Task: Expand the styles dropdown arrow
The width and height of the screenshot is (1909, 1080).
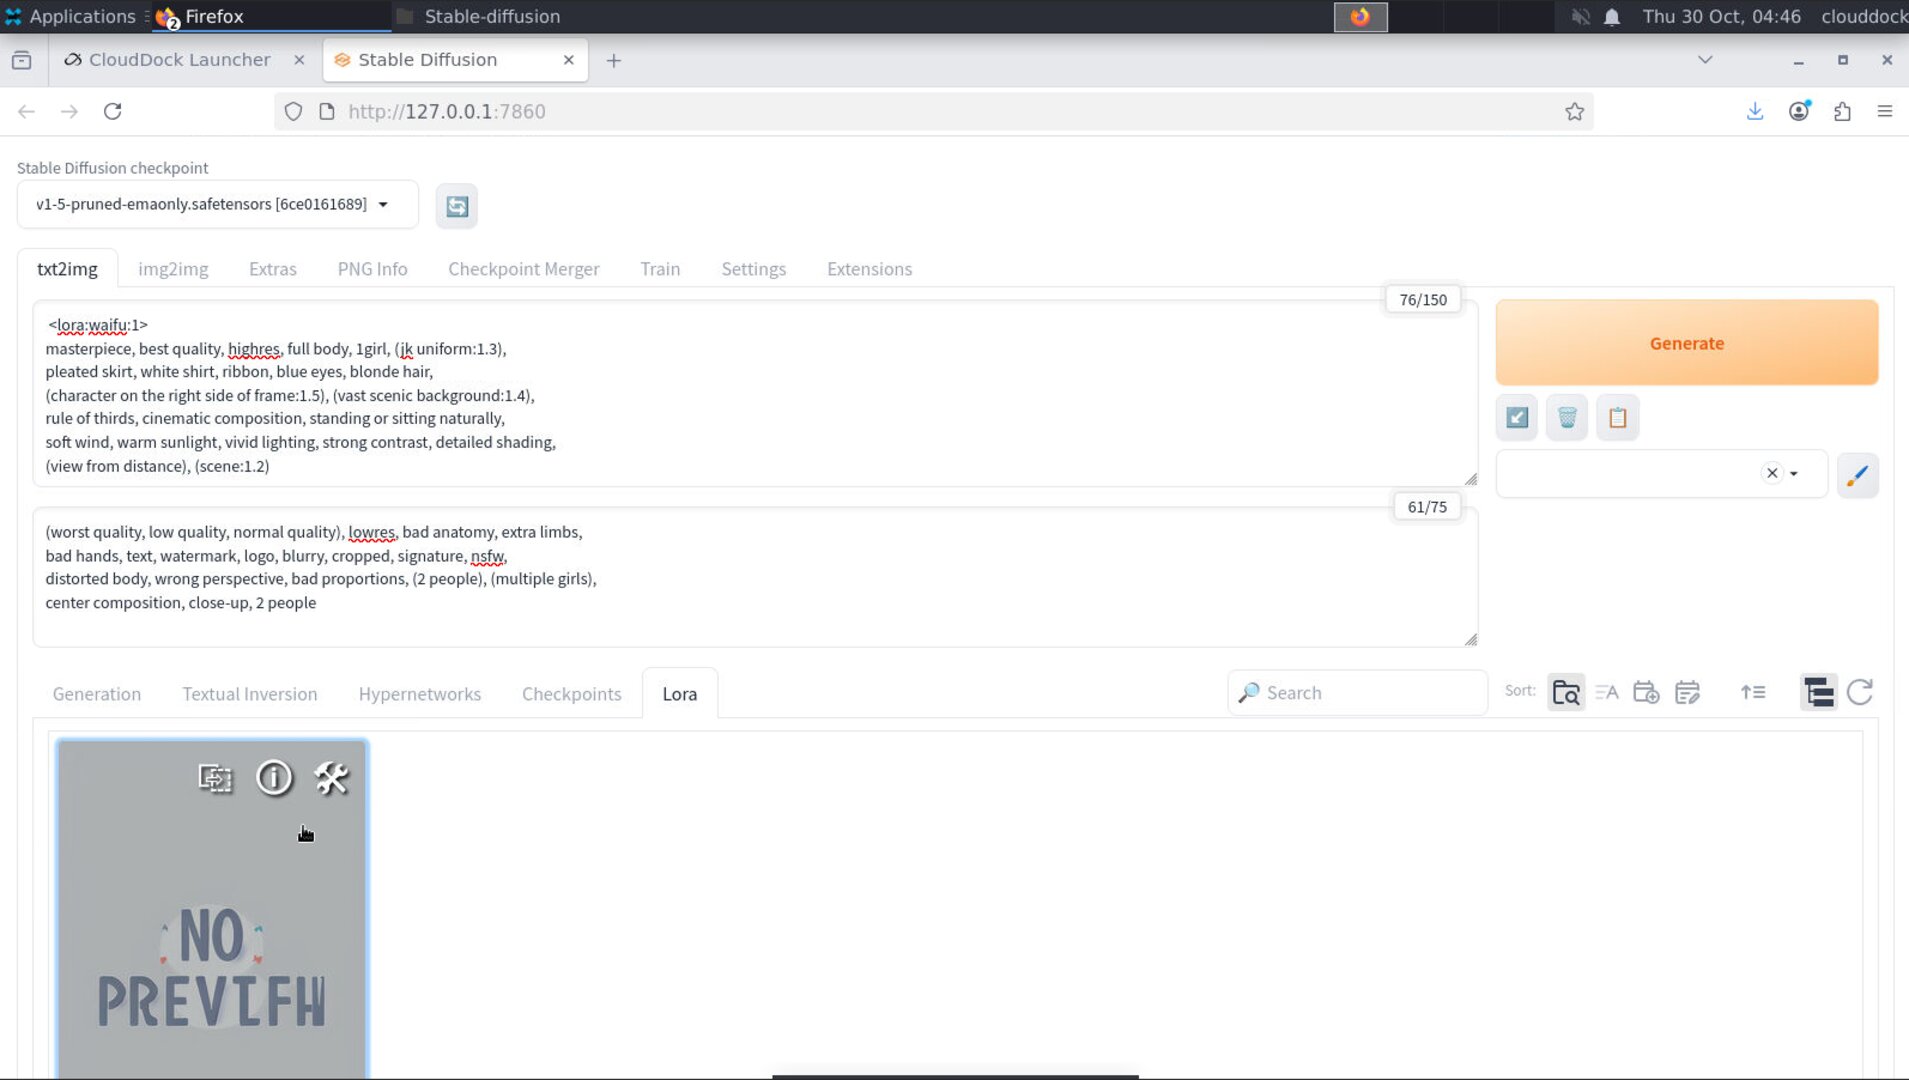Action: (1794, 474)
